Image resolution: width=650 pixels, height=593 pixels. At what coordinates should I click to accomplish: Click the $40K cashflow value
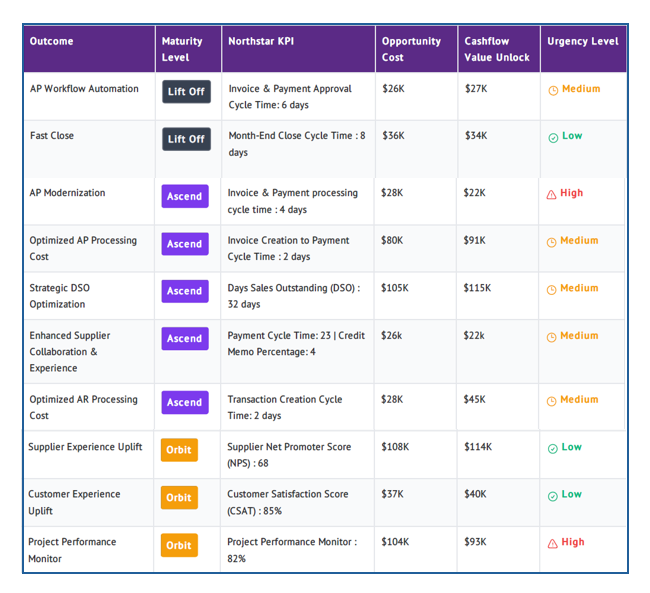click(x=475, y=494)
